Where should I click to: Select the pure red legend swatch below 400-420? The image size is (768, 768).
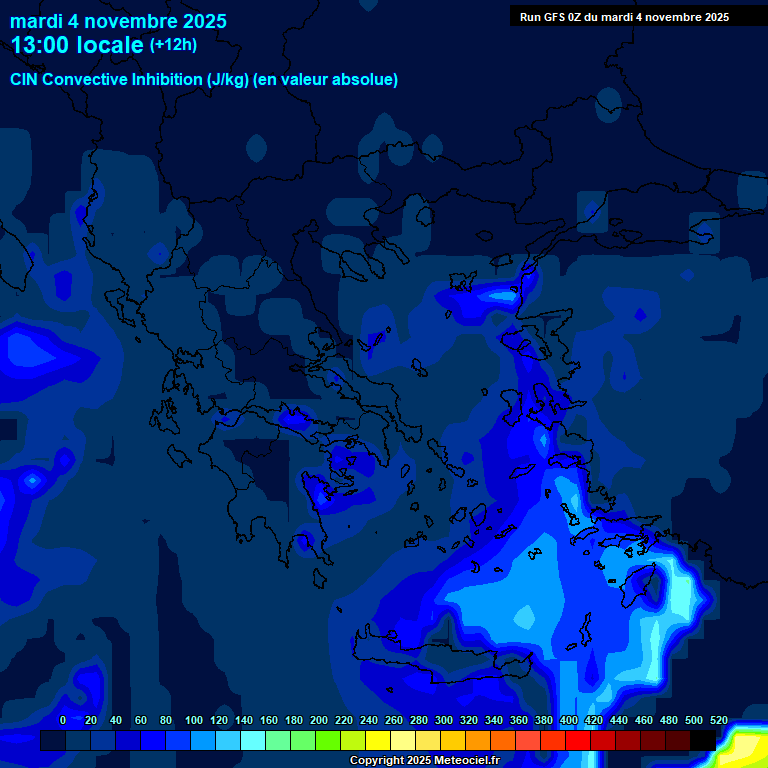tap(578, 740)
